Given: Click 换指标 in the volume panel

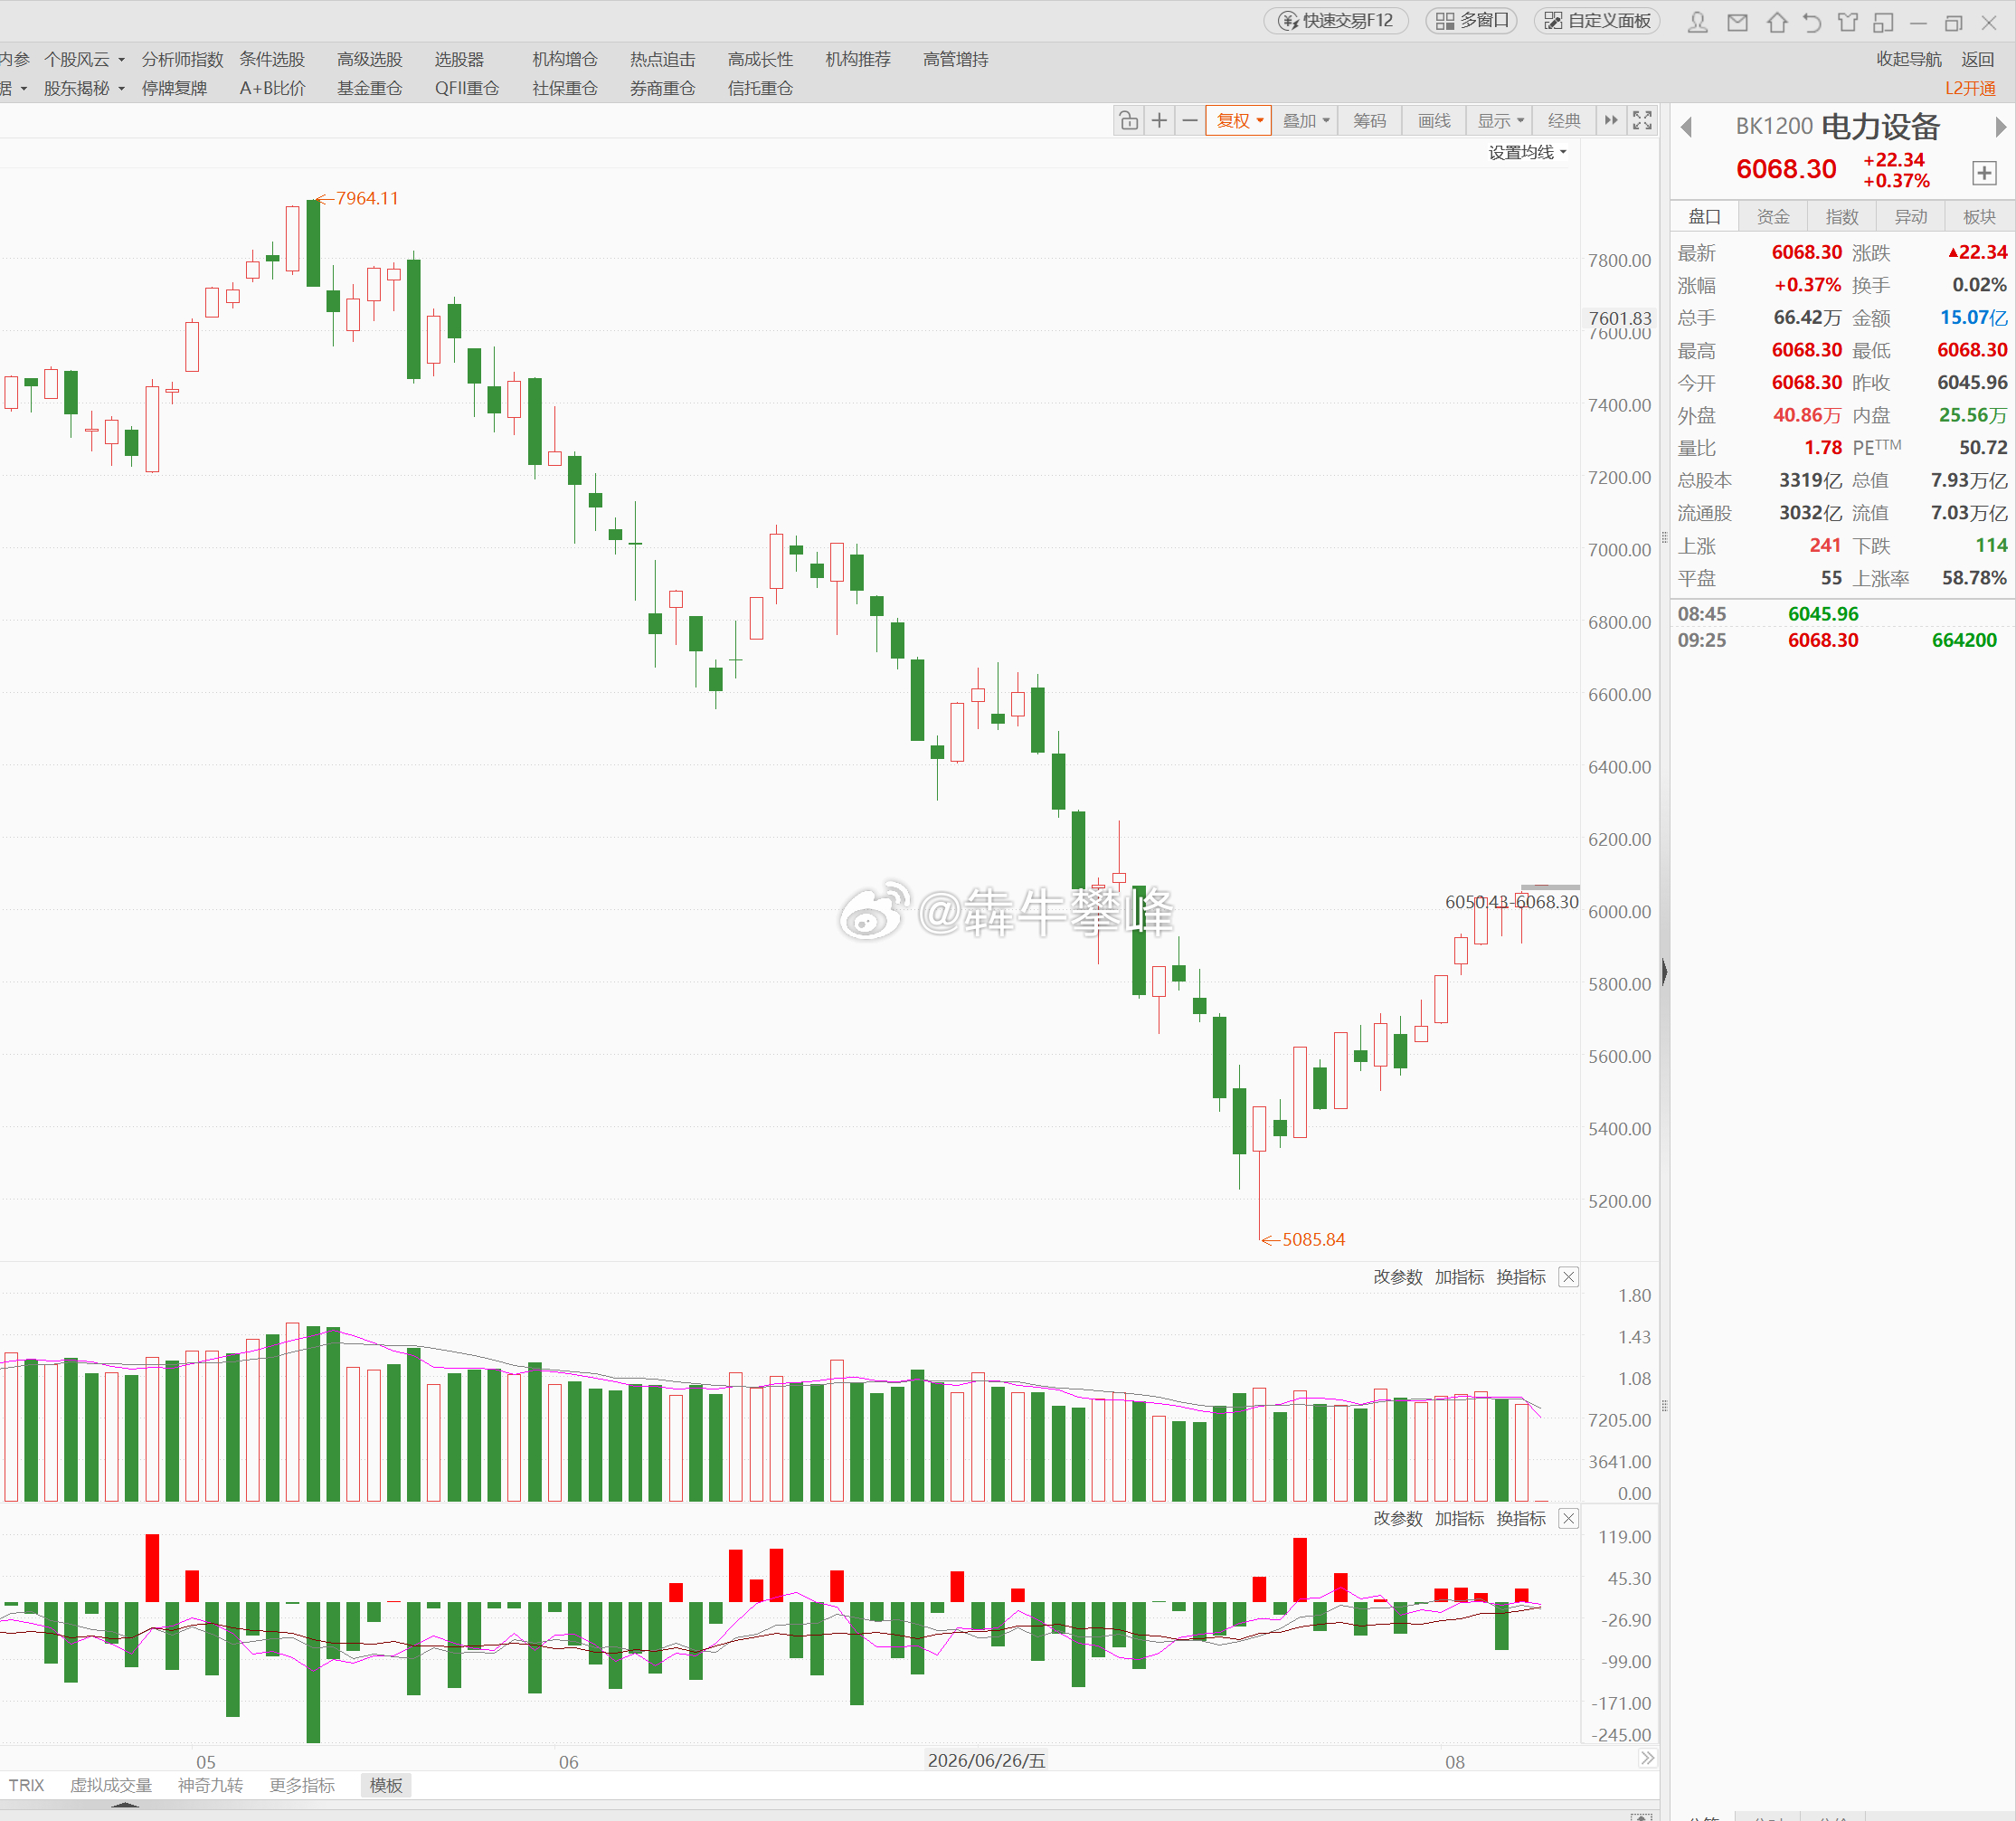Looking at the screenshot, I should (x=1521, y=1277).
